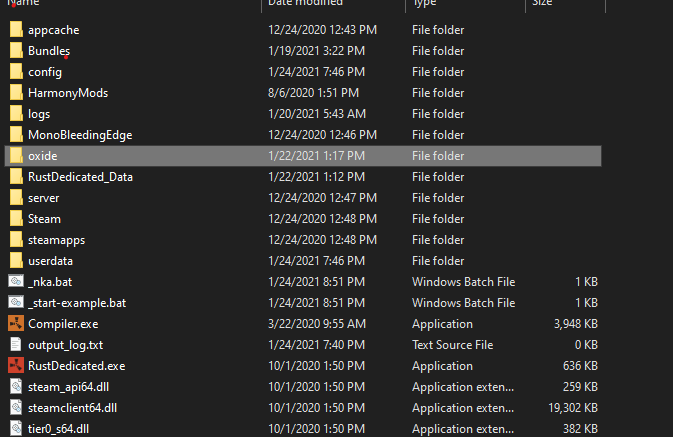
Task: Click the output_log.txt text file icon
Action: 16,345
